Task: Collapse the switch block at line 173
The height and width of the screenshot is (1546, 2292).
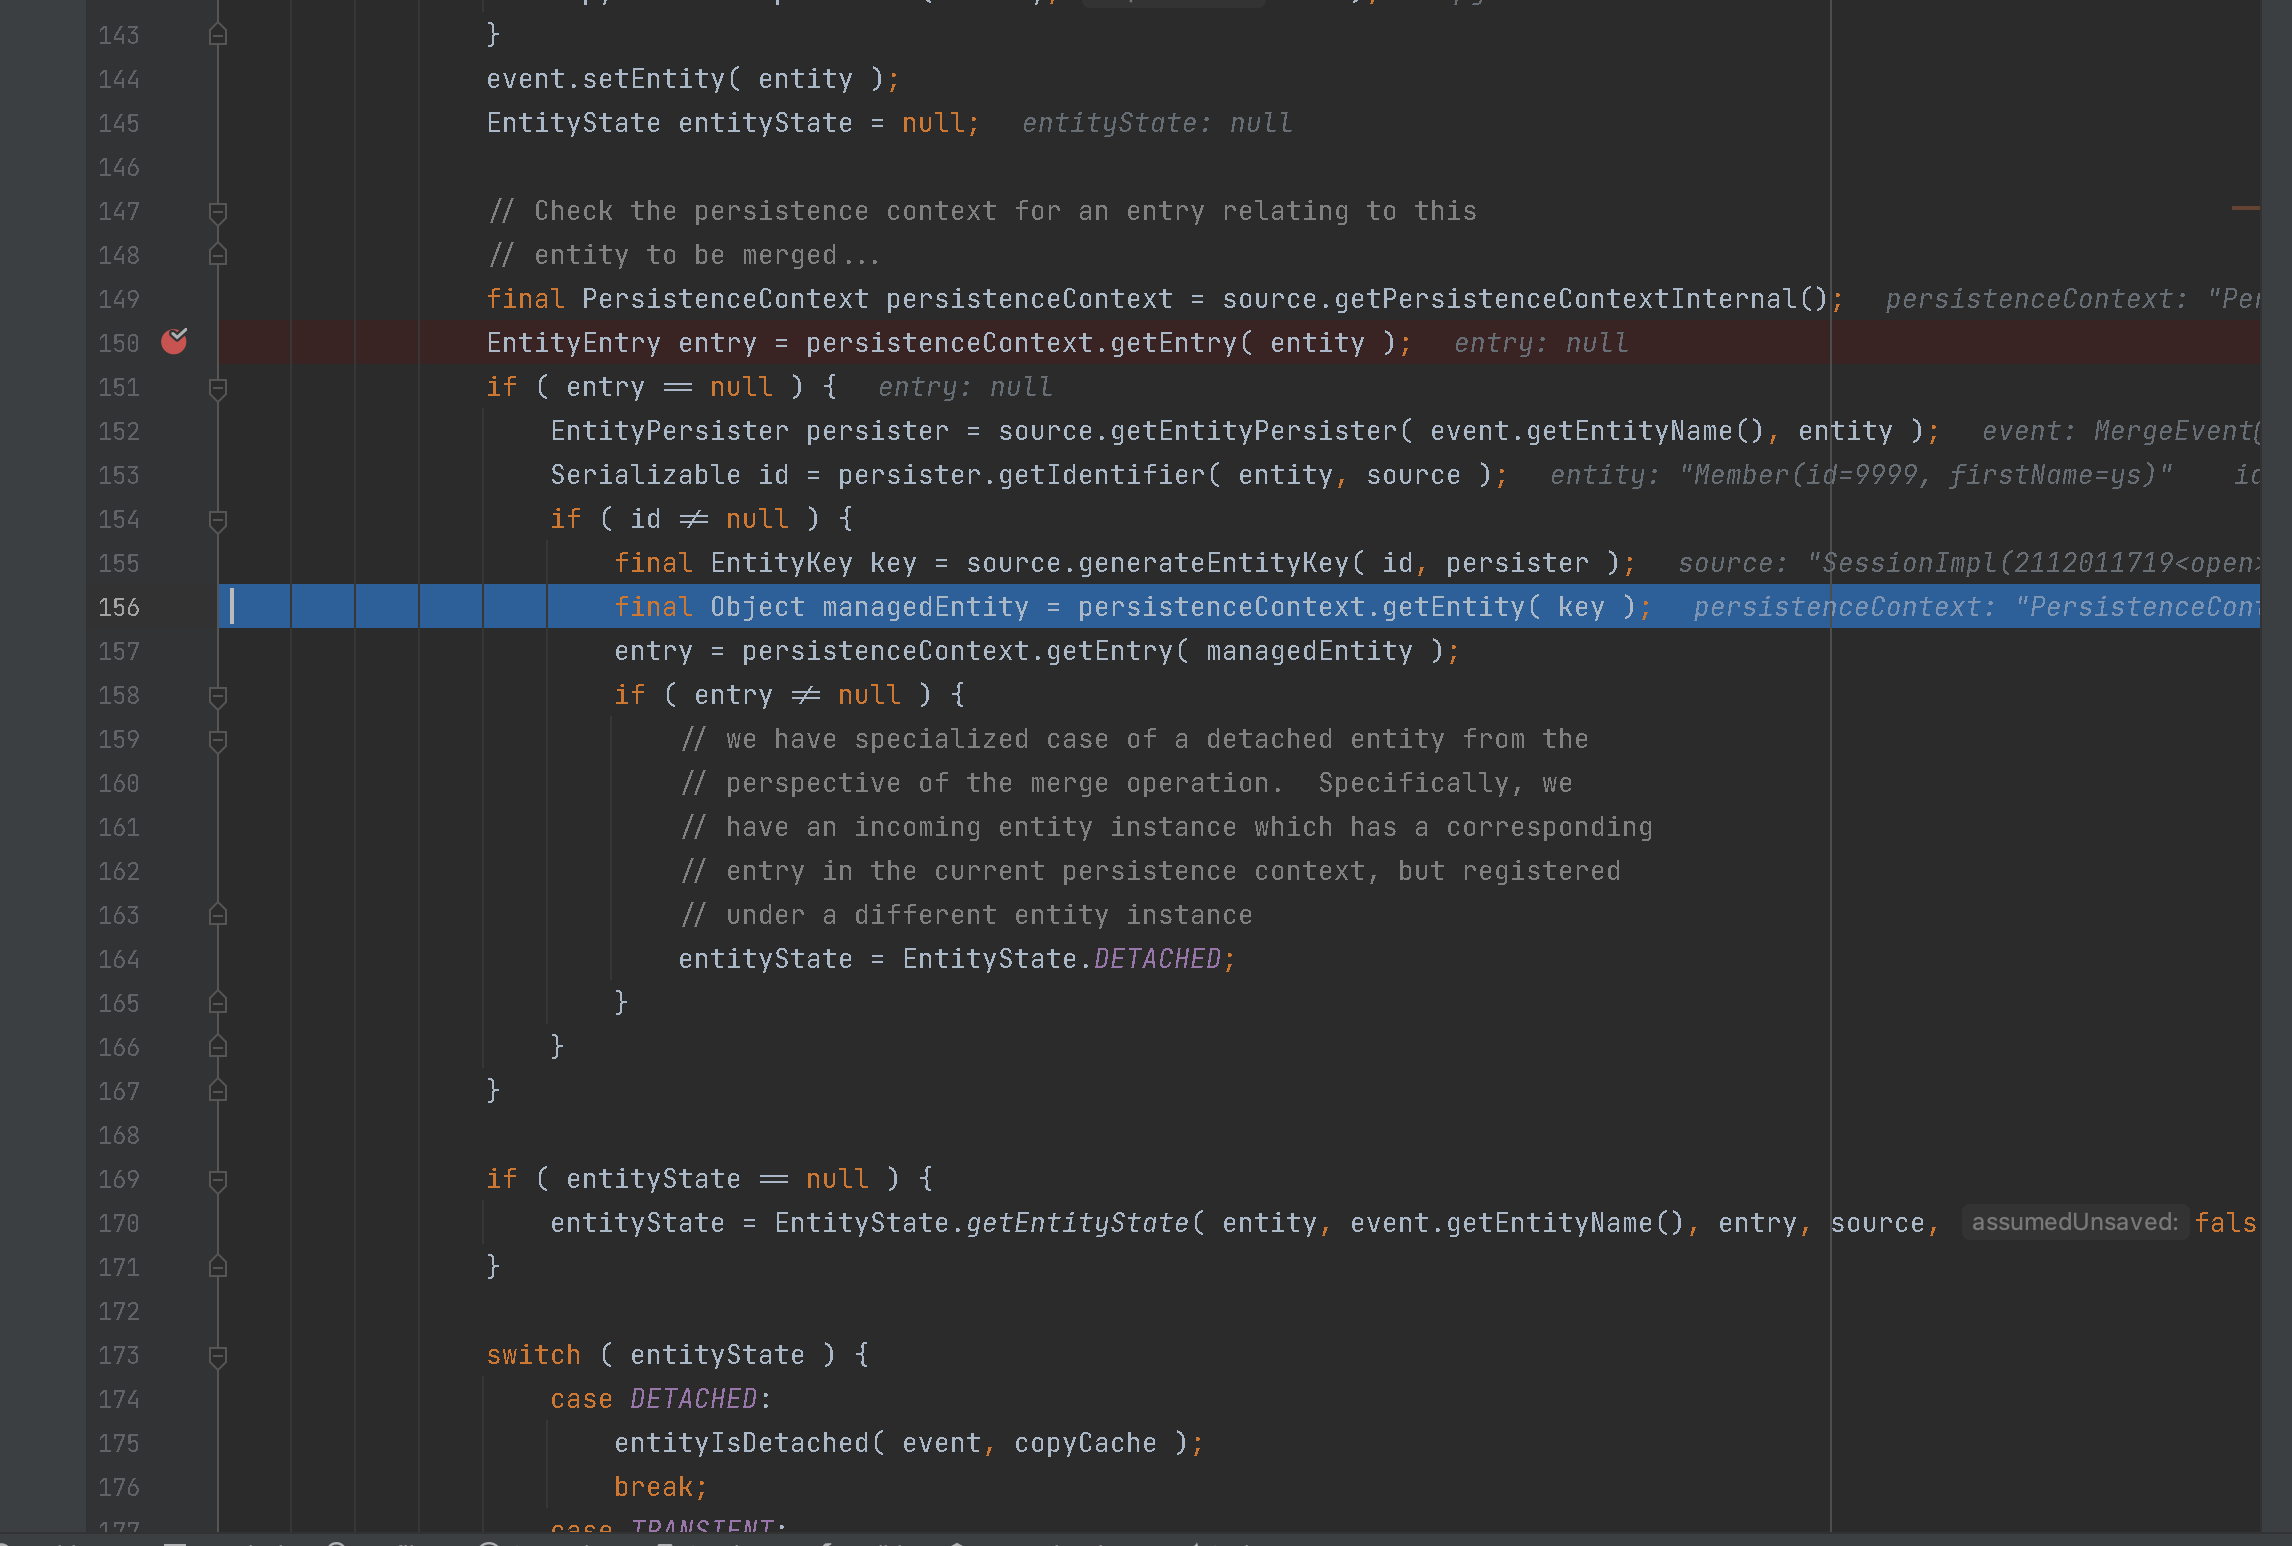Action: coord(217,1356)
